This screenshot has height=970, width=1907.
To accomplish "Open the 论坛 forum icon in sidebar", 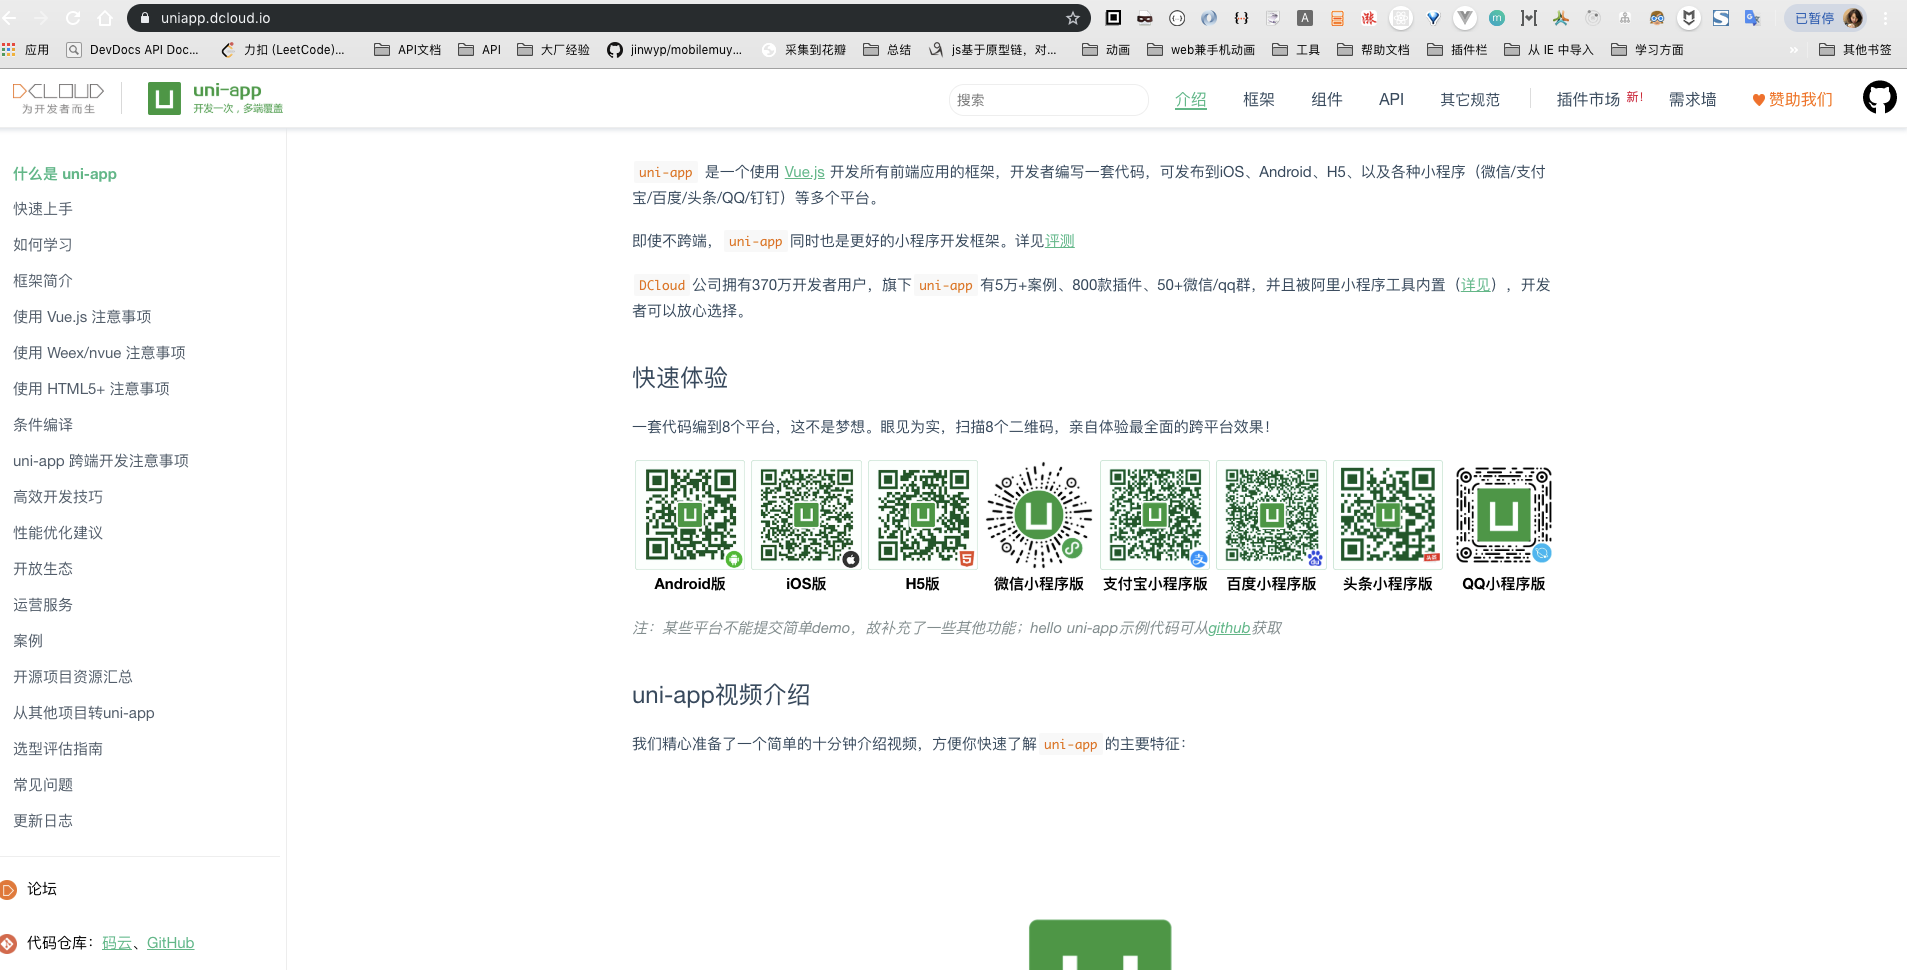I will click(8, 889).
